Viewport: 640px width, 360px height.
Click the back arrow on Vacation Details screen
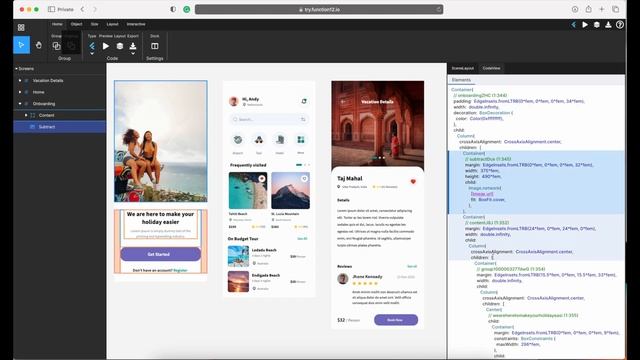[x=343, y=102]
